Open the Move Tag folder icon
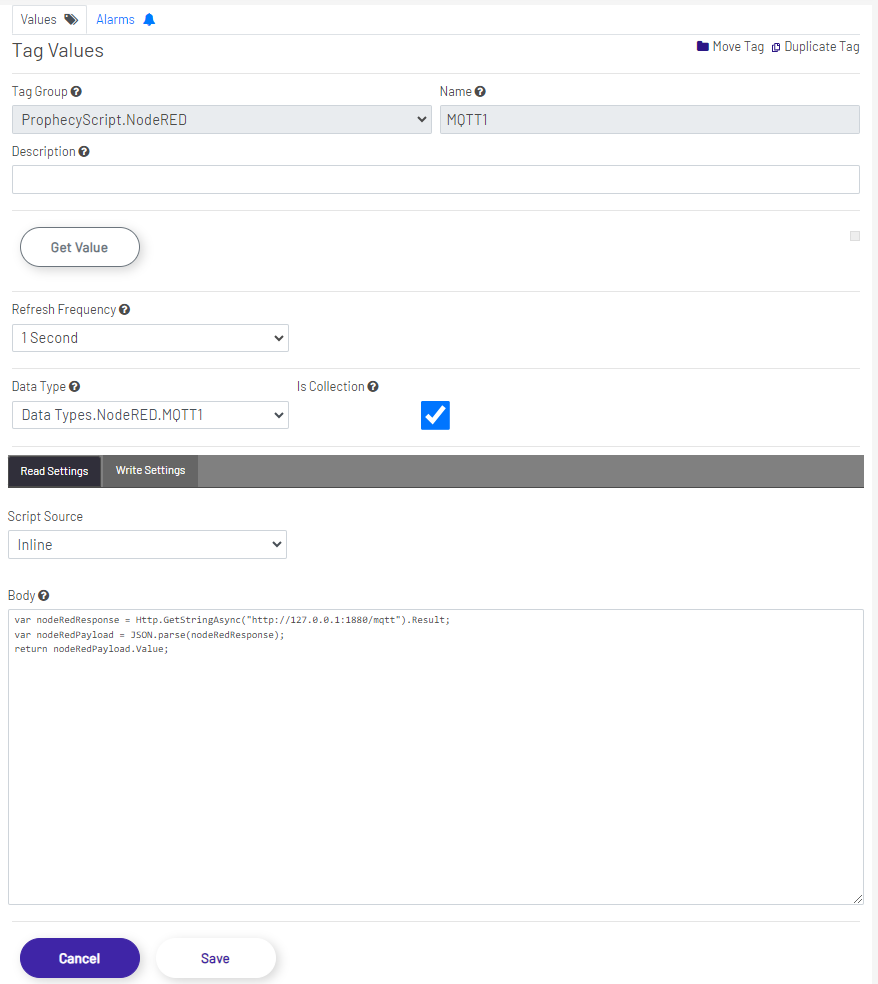 click(703, 46)
